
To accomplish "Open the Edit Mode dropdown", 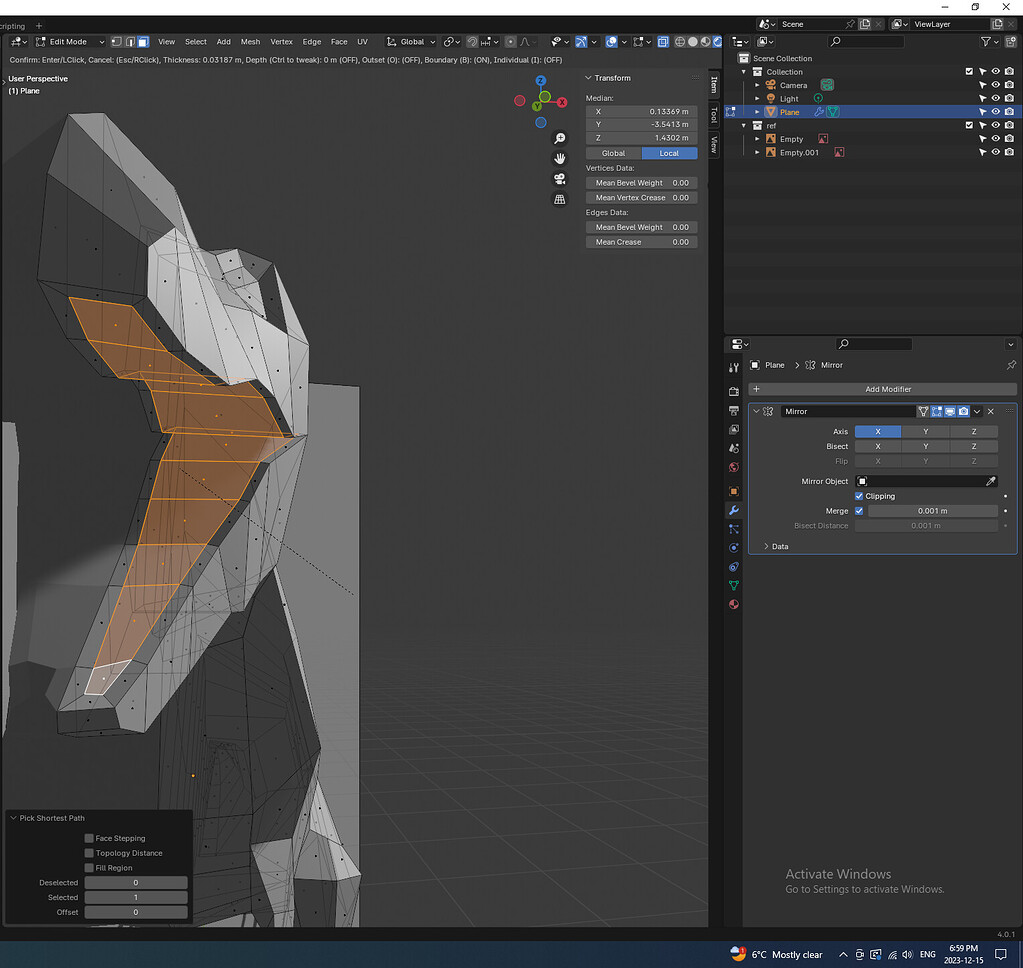I will point(69,42).
